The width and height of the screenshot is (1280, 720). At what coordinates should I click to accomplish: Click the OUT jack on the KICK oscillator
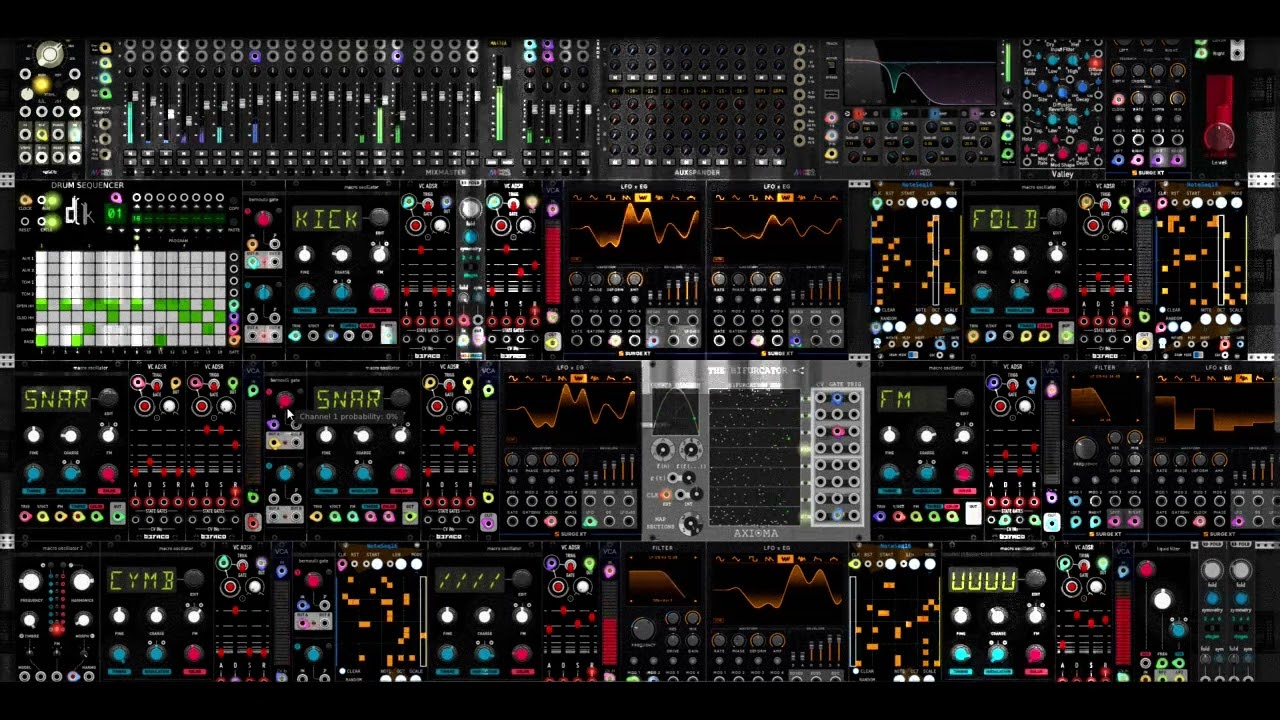(x=389, y=335)
